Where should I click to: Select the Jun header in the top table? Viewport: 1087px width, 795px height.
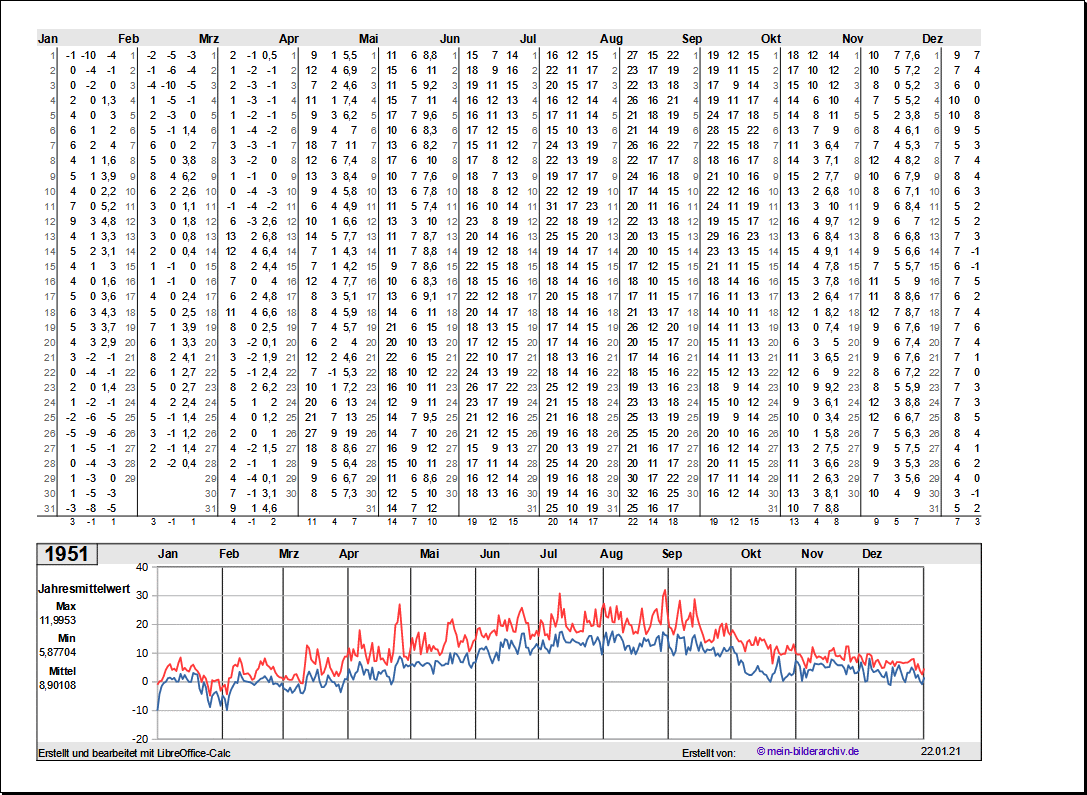tap(450, 39)
